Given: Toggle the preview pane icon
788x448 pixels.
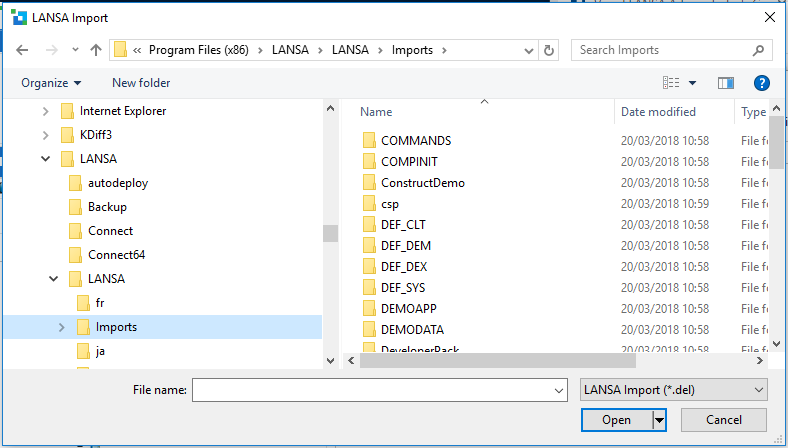Looking at the screenshot, I should coord(726,83).
